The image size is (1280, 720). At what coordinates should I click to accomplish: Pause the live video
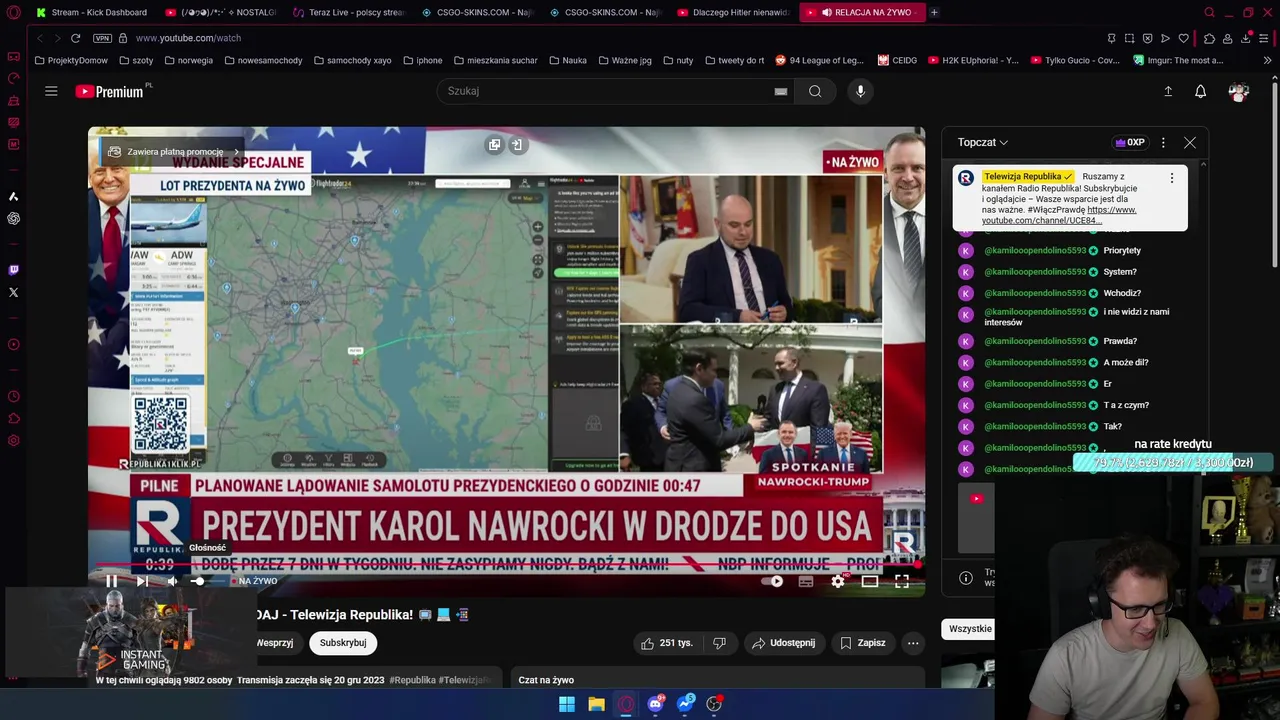[112, 581]
